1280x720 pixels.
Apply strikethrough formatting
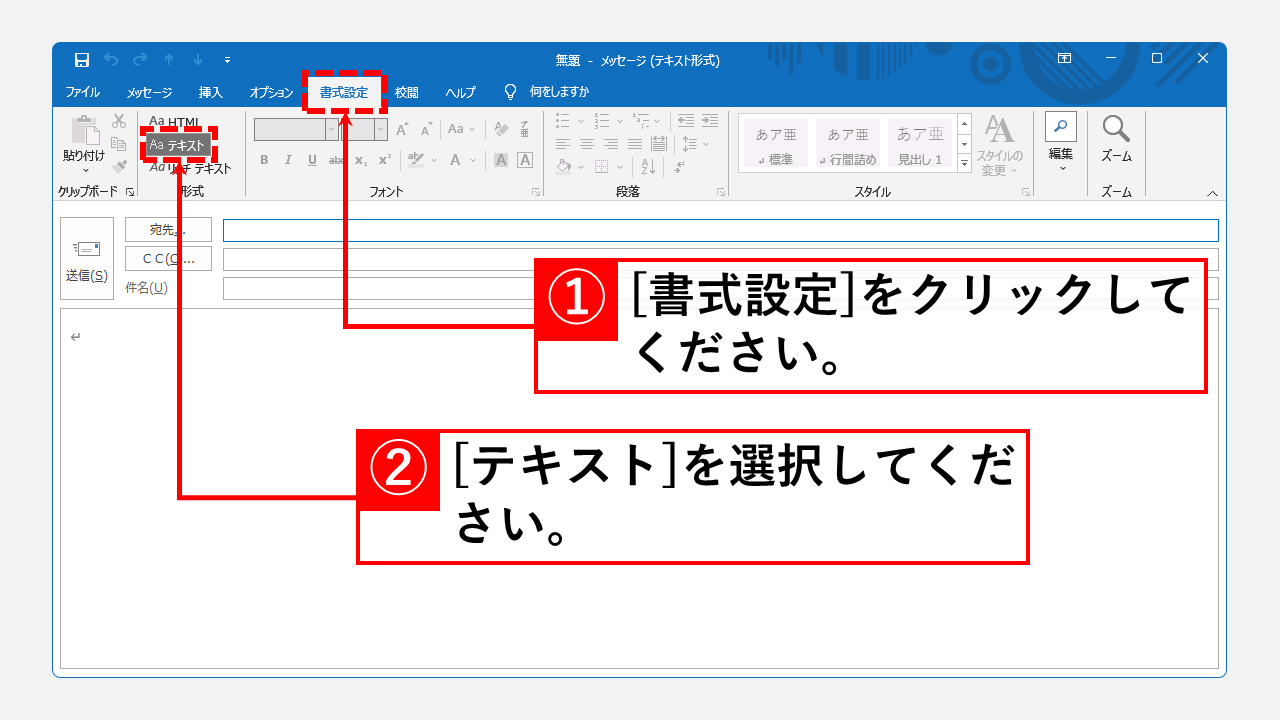[x=337, y=159]
